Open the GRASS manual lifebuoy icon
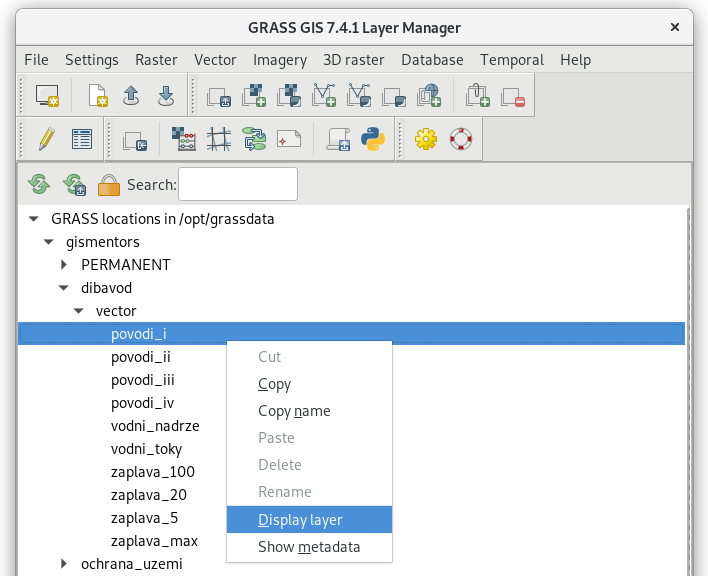 461,139
